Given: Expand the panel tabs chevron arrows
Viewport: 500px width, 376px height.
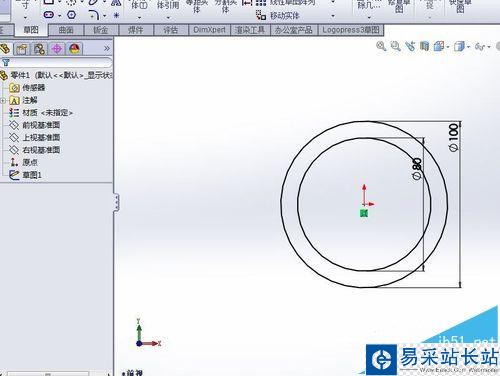Looking at the screenshot, I should click(107, 49).
